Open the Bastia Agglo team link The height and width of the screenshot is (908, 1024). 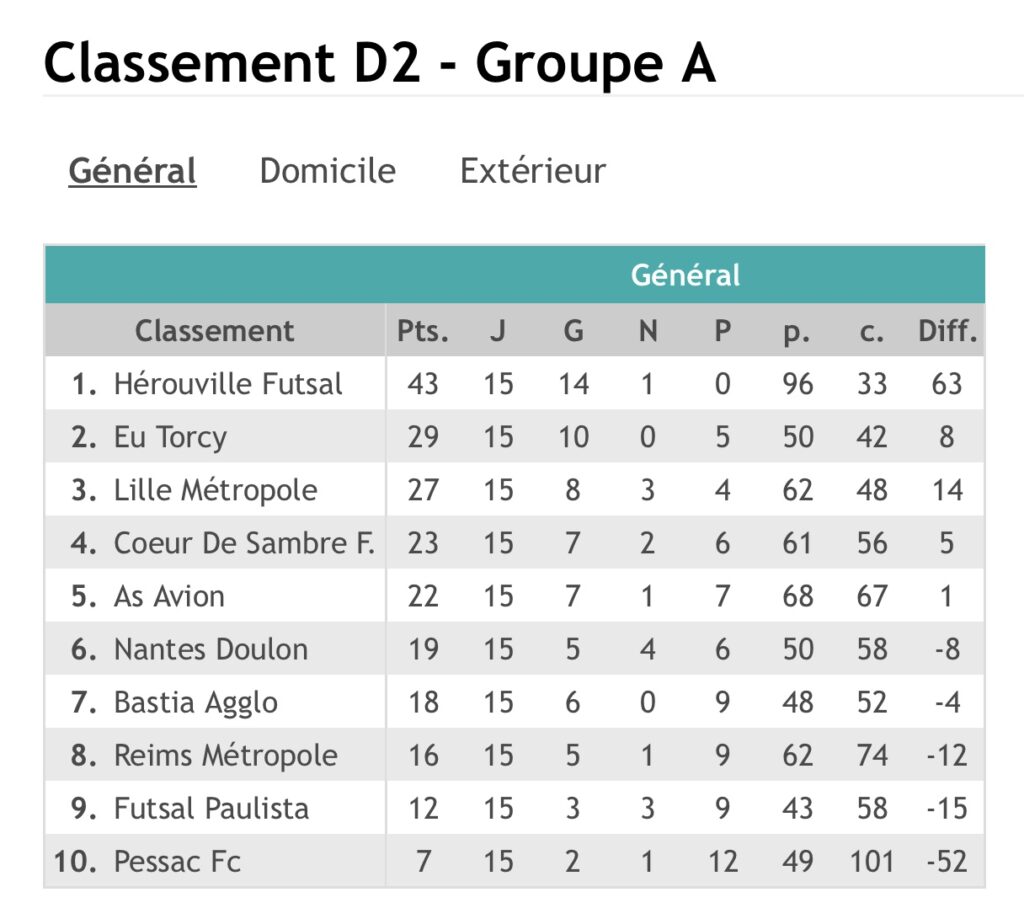(x=196, y=703)
